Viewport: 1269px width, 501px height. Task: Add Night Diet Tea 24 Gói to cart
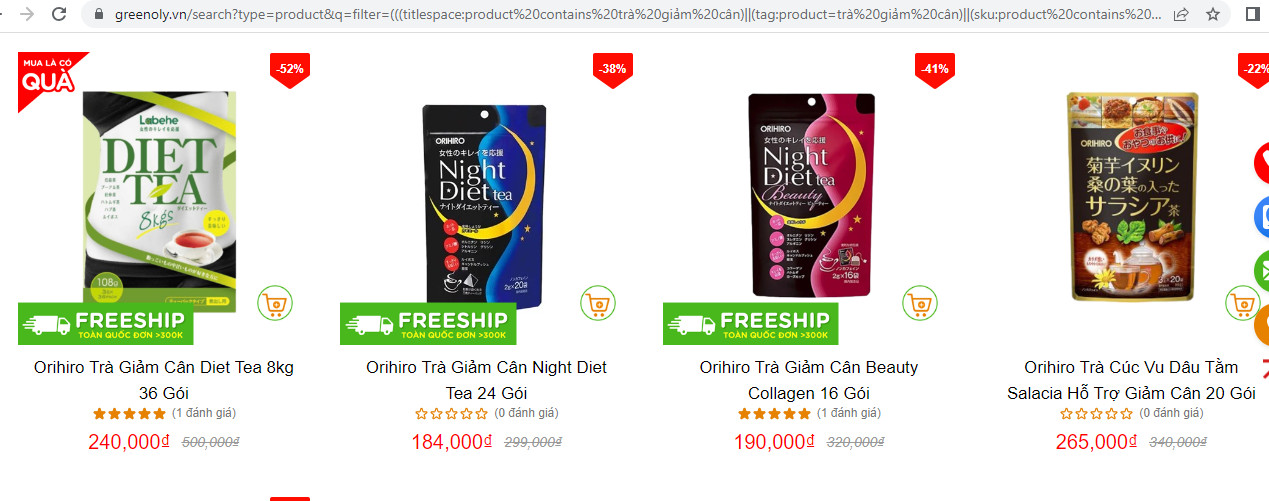click(597, 302)
